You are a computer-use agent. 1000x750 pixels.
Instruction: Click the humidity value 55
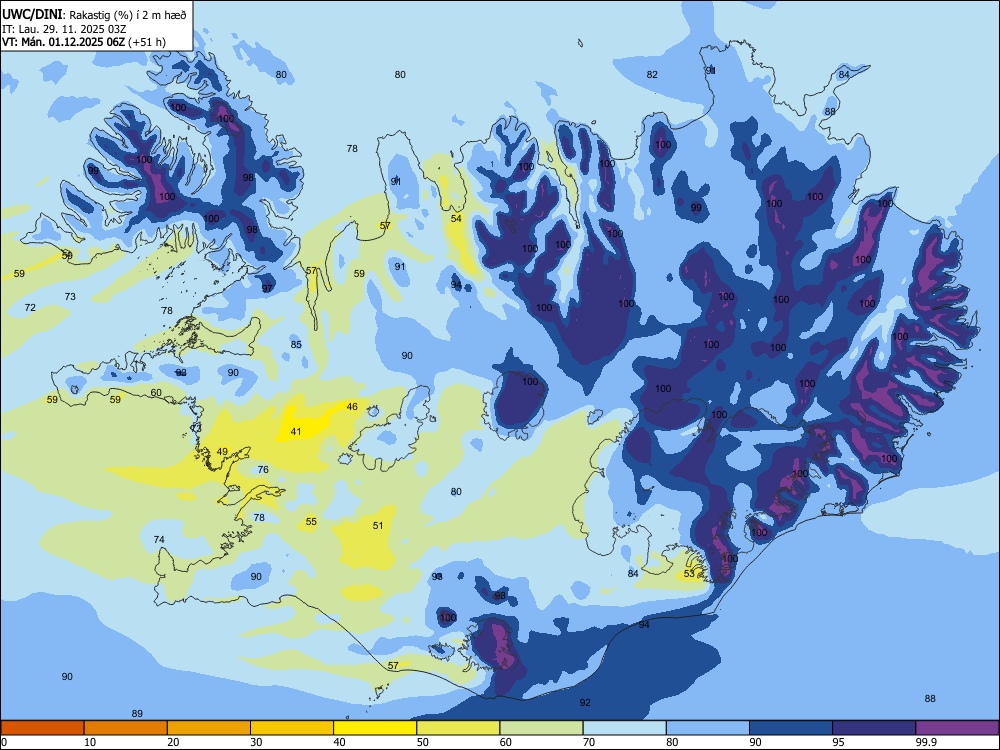point(311,522)
